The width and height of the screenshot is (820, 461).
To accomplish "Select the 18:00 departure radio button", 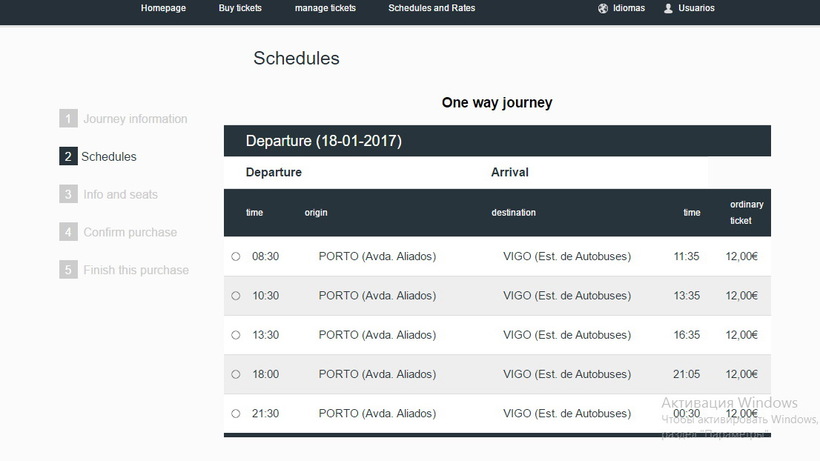I will (236, 374).
